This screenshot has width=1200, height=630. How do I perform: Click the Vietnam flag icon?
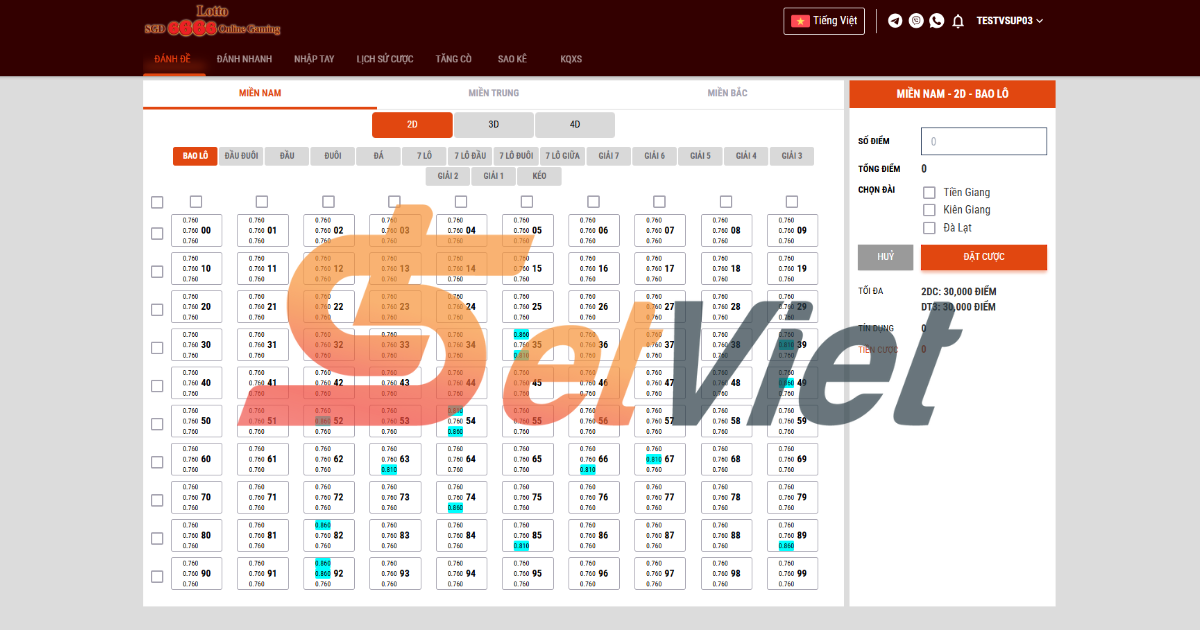[800, 21]
